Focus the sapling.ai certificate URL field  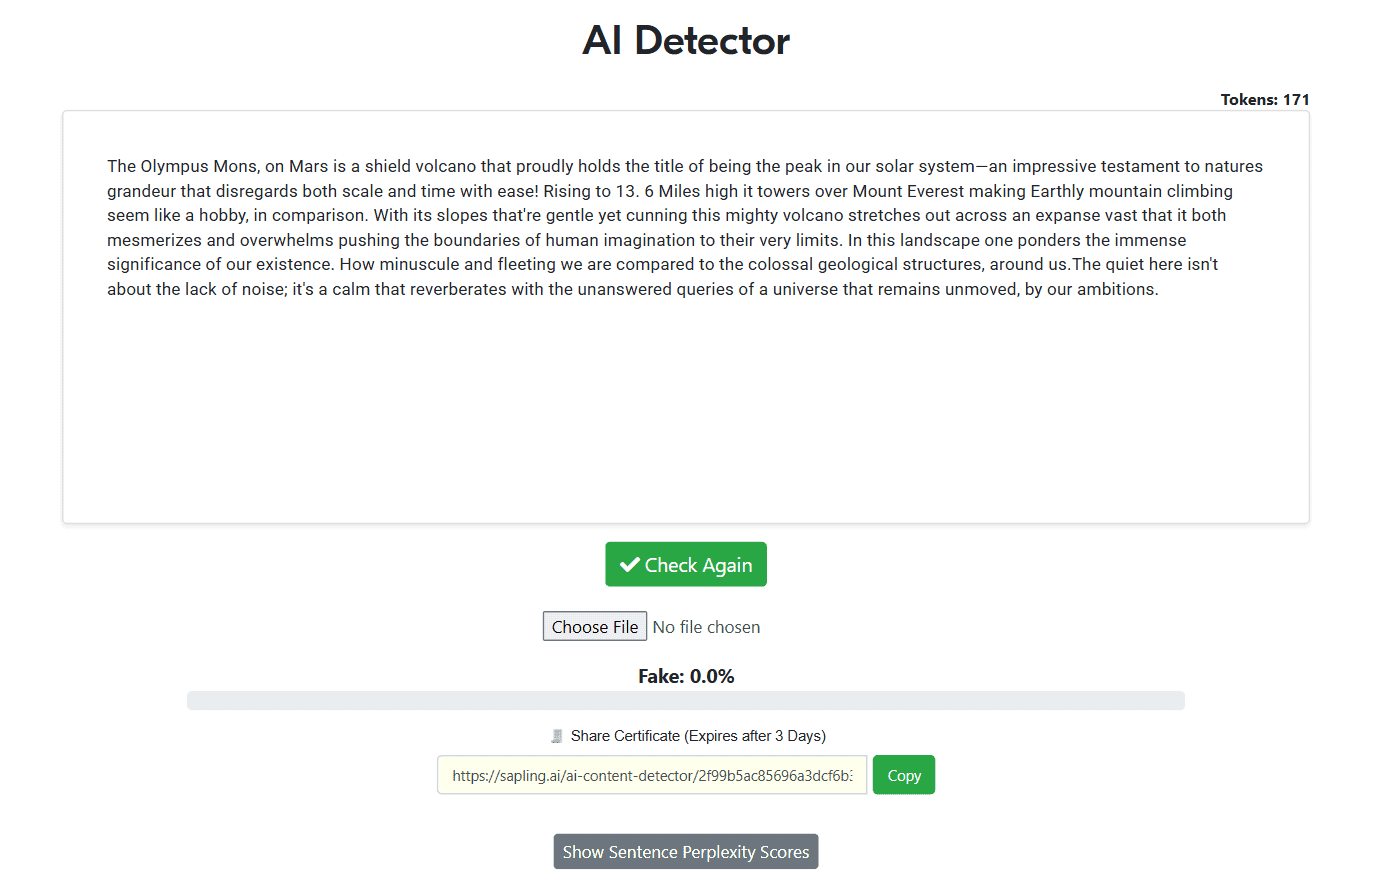652,775
